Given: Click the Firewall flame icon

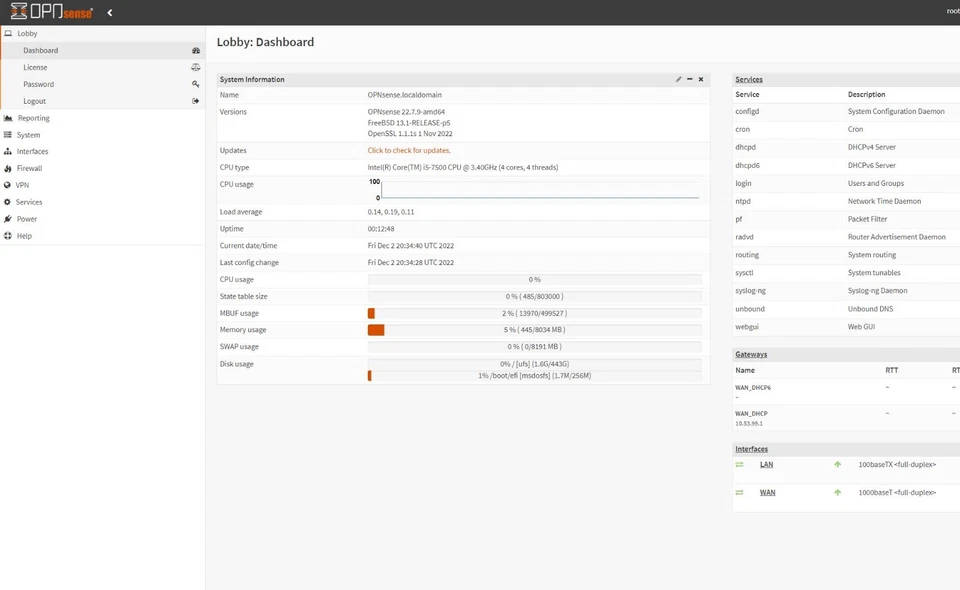Looking at the screenshot, I should click(8, 168).
